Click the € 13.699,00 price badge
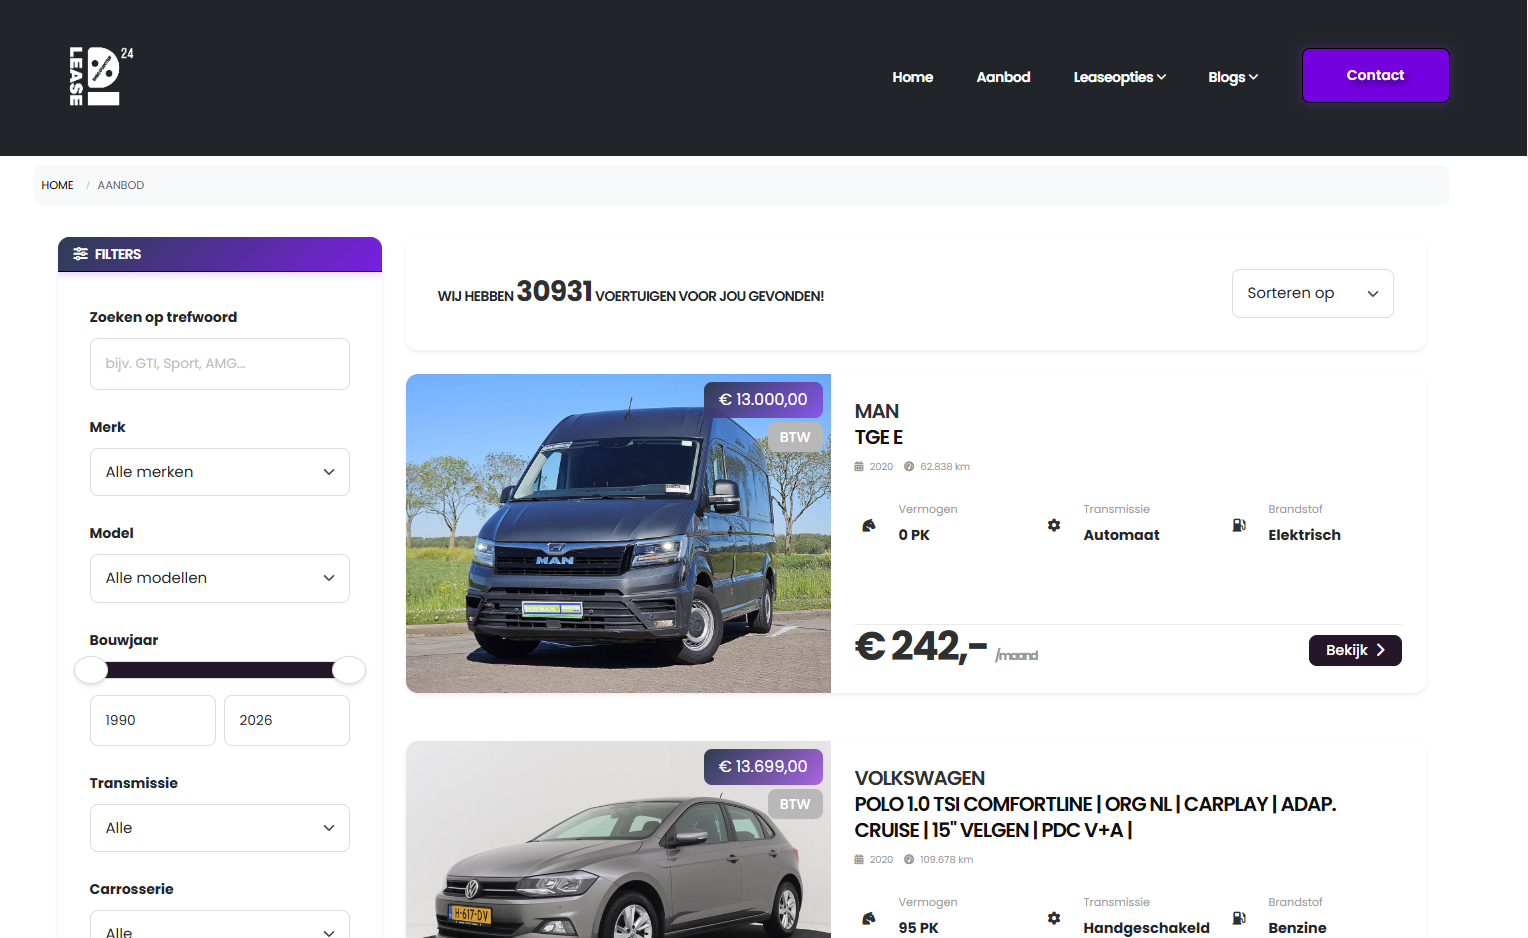 [x=763, y=766]
